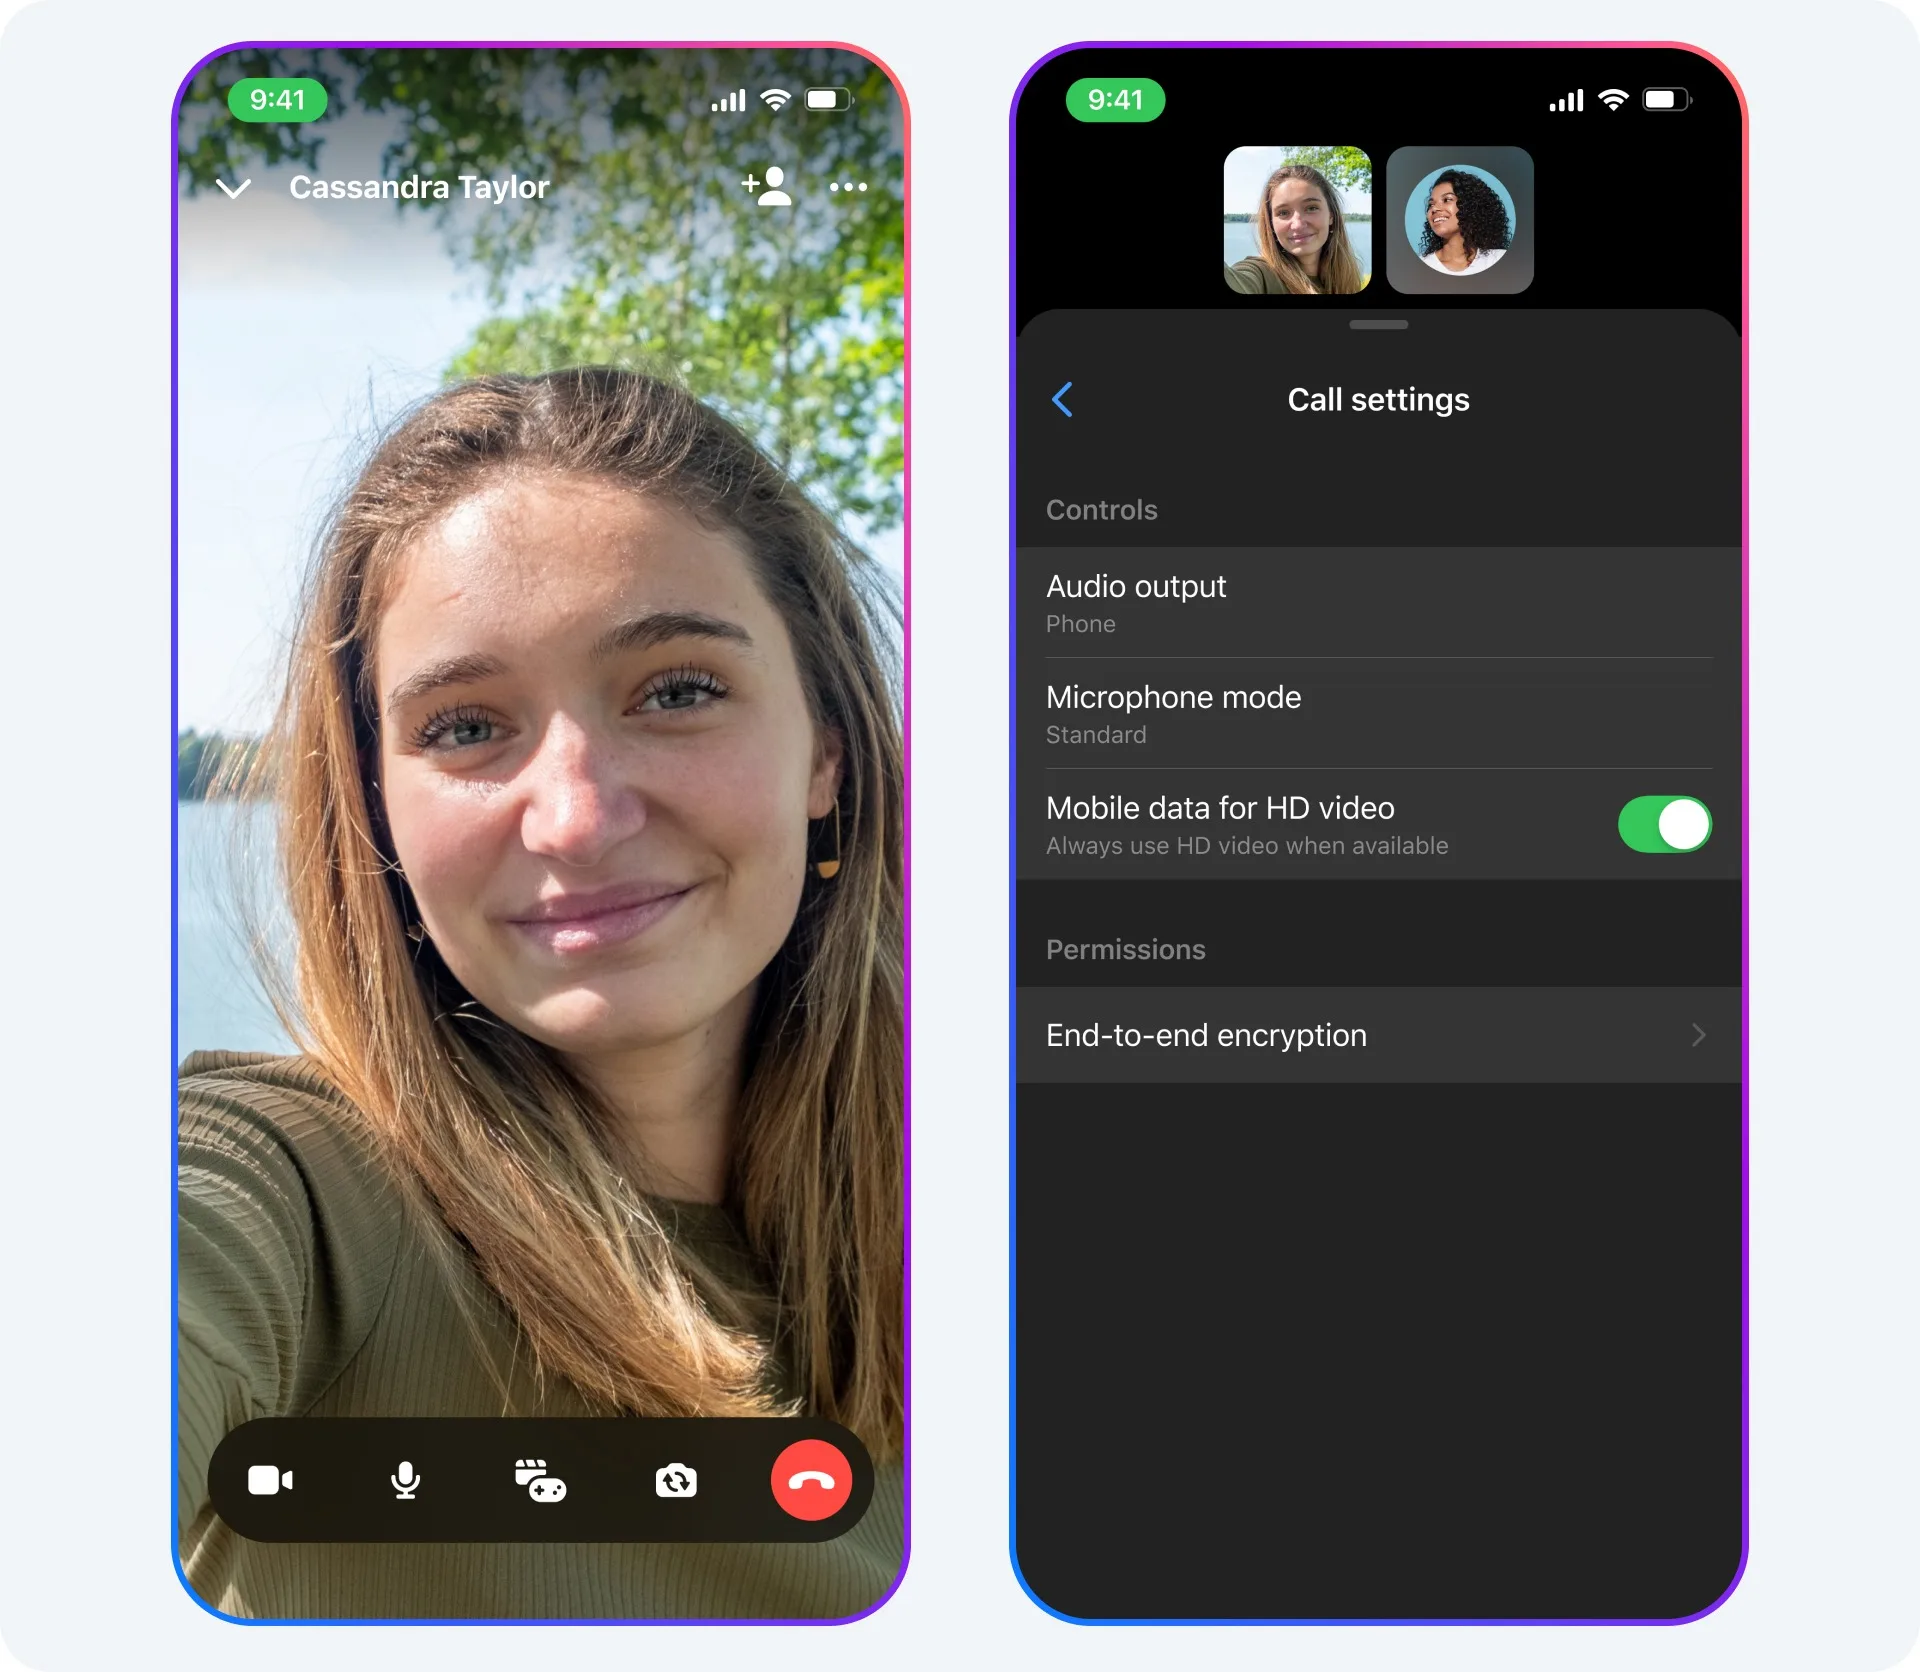Select Permissions section in Call settings

pyautogui.click(x=1130, y=949)
